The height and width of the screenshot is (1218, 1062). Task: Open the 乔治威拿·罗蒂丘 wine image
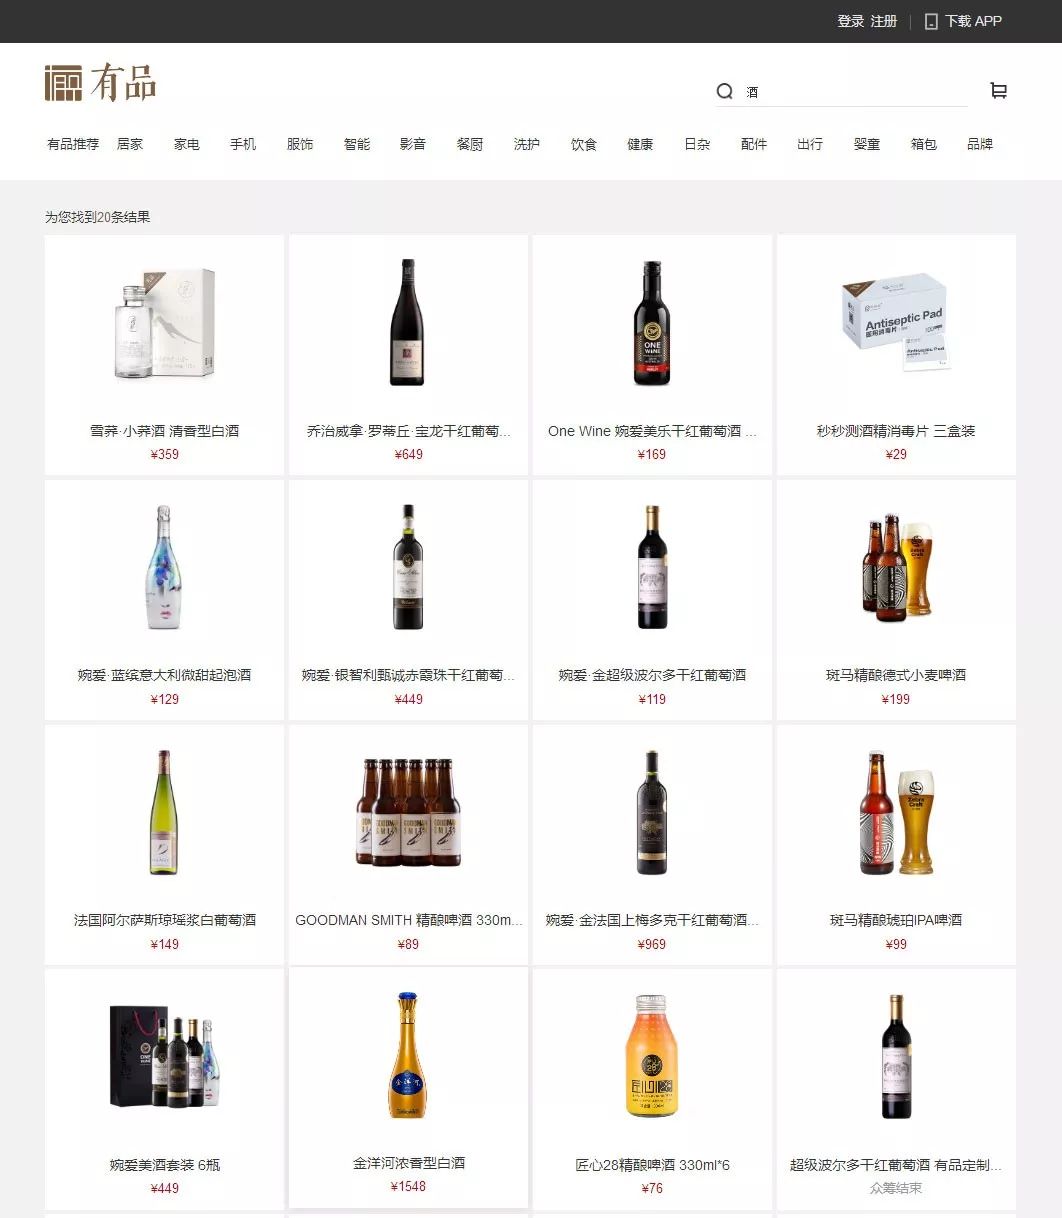(408, 322)
